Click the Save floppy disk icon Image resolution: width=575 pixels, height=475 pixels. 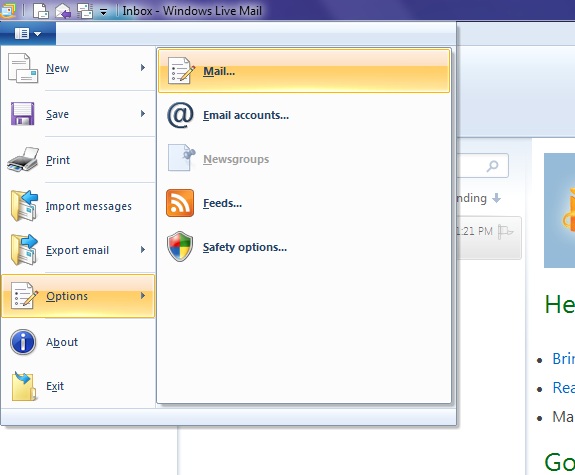[23, 114]
